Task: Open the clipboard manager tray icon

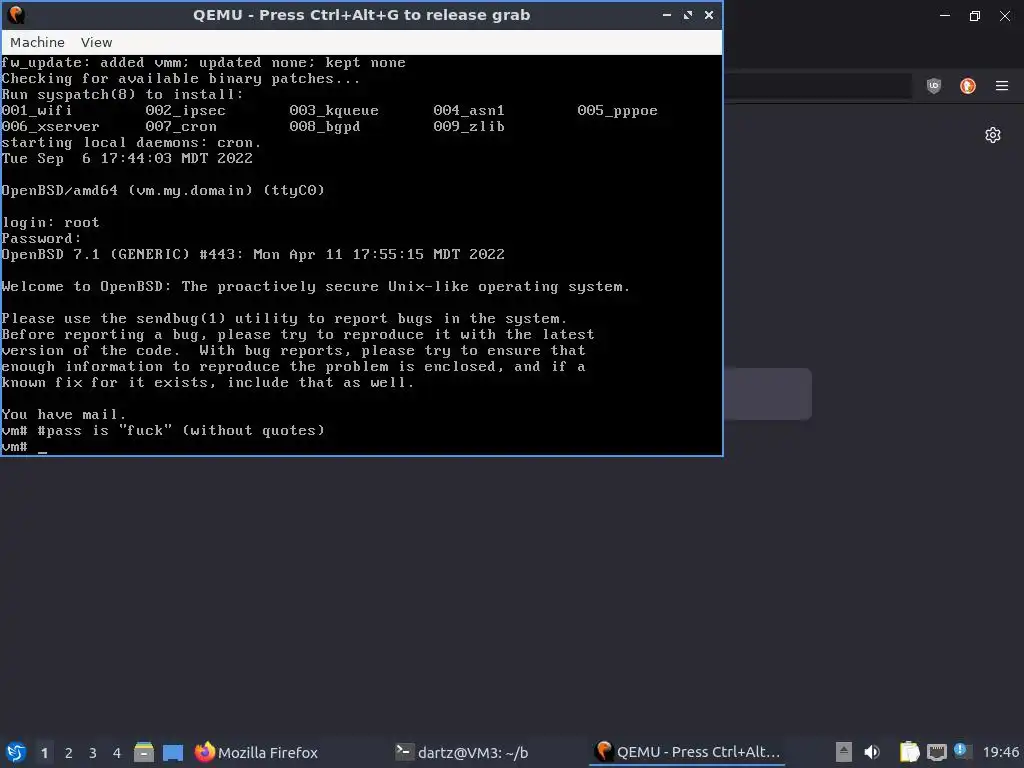Action: (x=909, y=752)
